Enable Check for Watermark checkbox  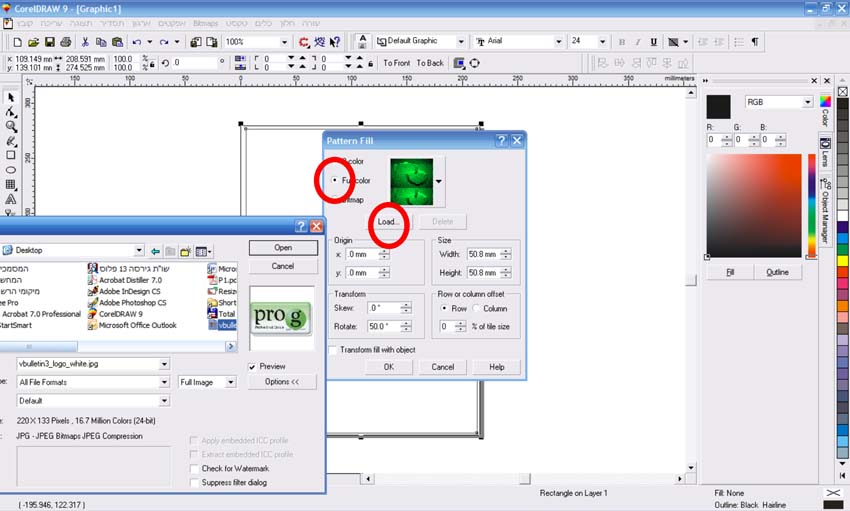(195, 469)
